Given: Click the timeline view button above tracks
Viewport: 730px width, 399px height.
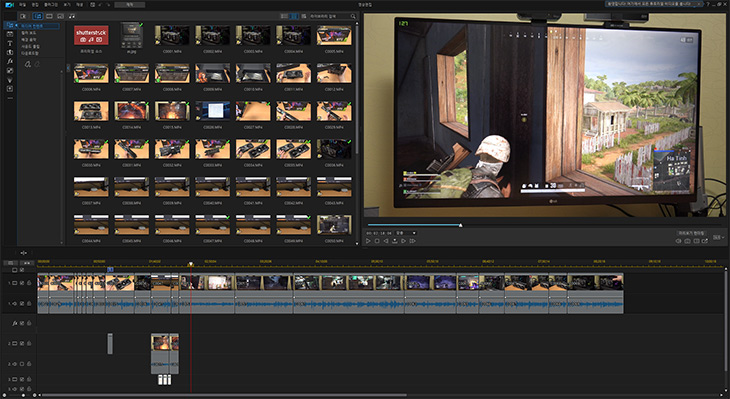Looking at the screenshot, I should click(x=27, y=263).
